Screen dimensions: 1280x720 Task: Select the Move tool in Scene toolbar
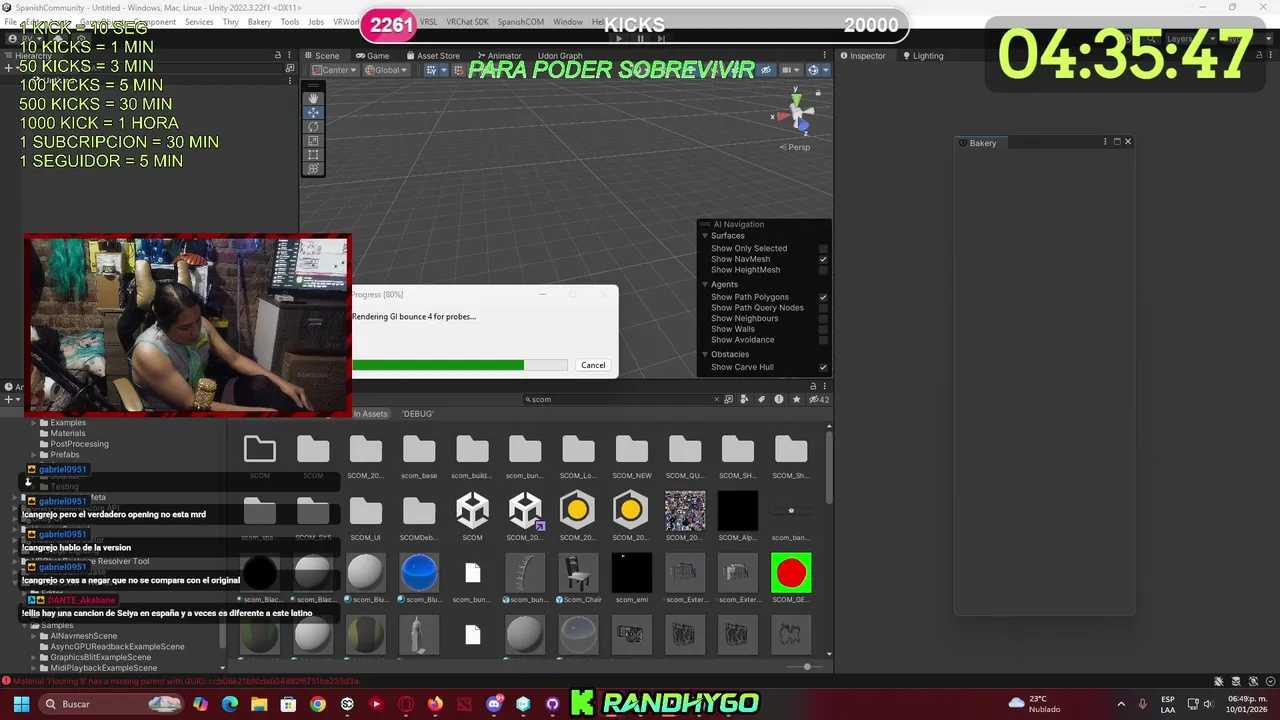[313, 112]
